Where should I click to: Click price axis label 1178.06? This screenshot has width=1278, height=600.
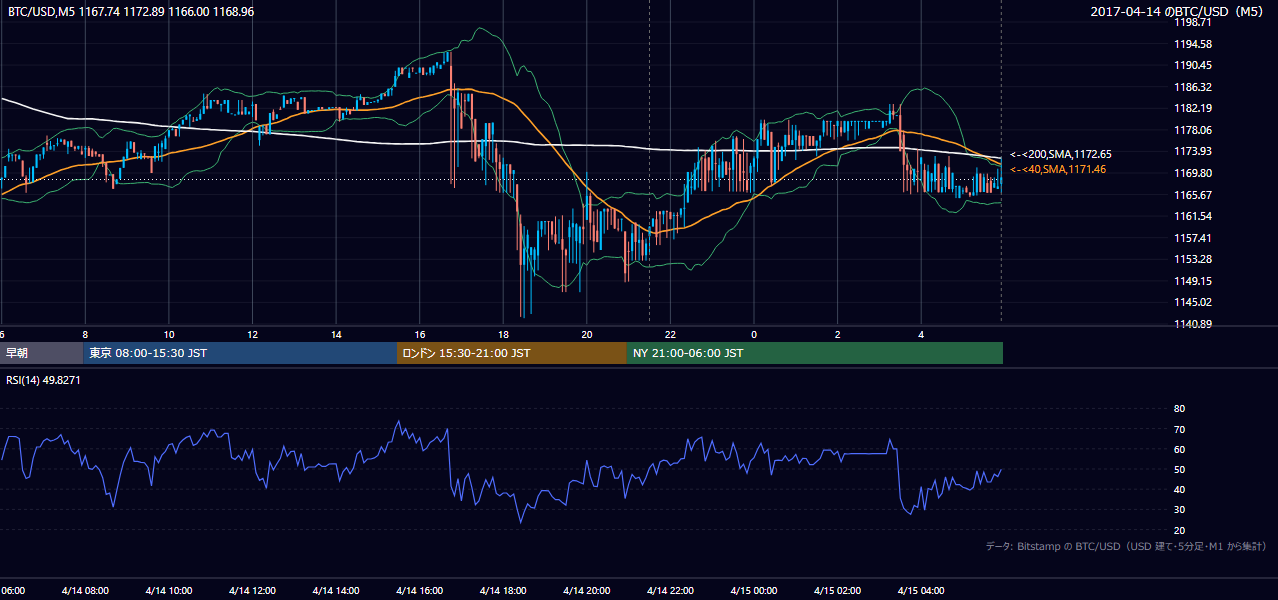1192,130
